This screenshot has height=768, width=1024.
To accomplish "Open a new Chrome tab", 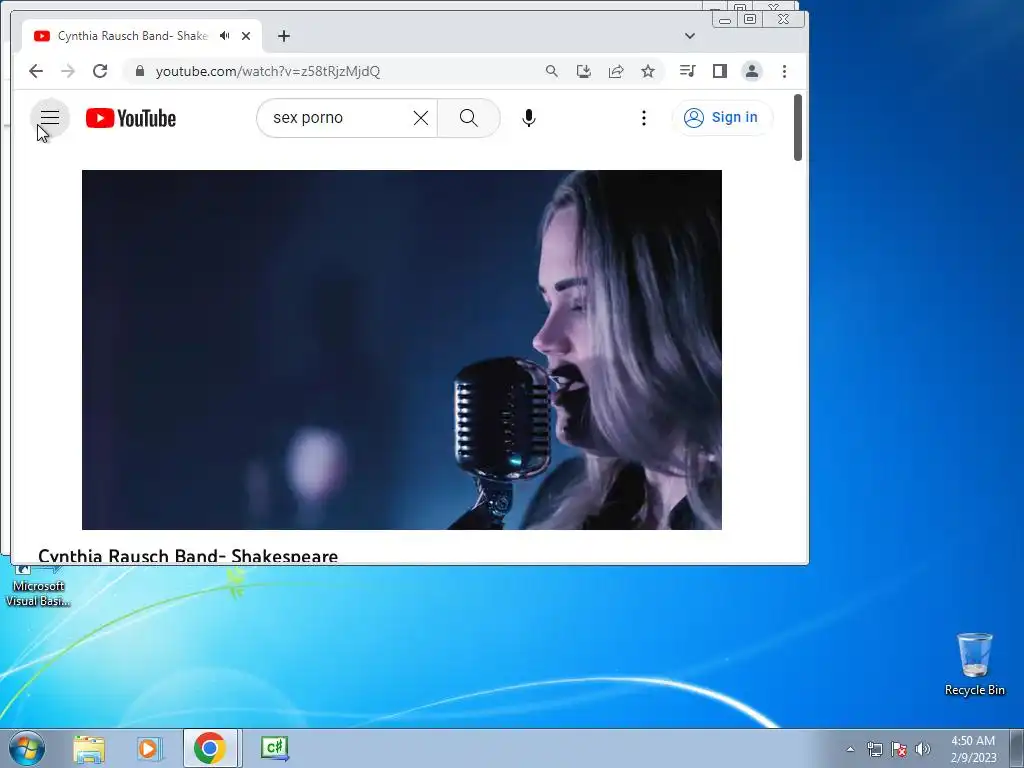I will (283, 36).
